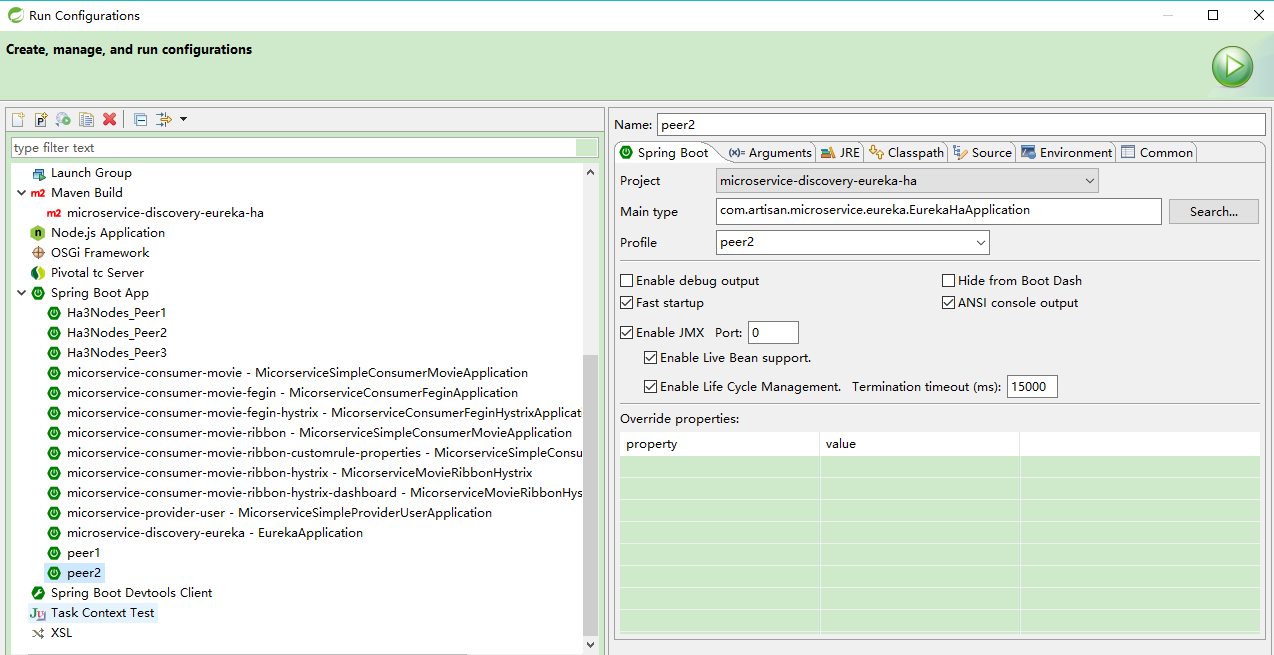This screenshot has height=655, width=1274.
Task: Click the Spring Boot icon window title
Action: point(15,15)
